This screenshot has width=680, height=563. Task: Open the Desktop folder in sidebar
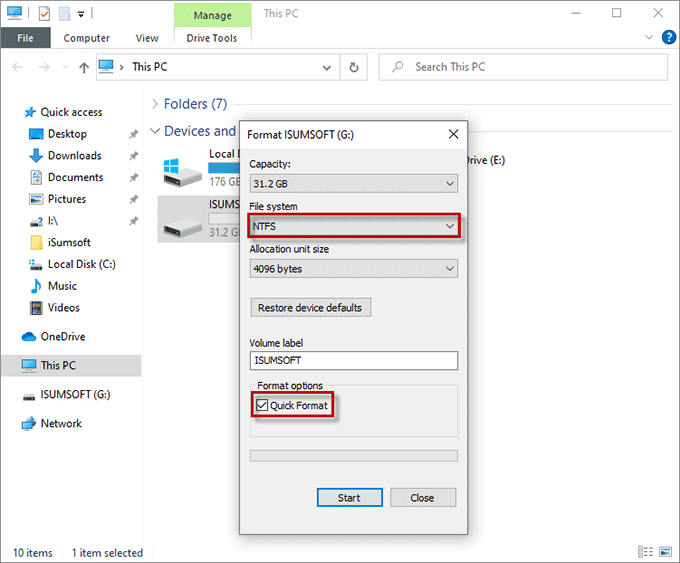tap(58, 134)
